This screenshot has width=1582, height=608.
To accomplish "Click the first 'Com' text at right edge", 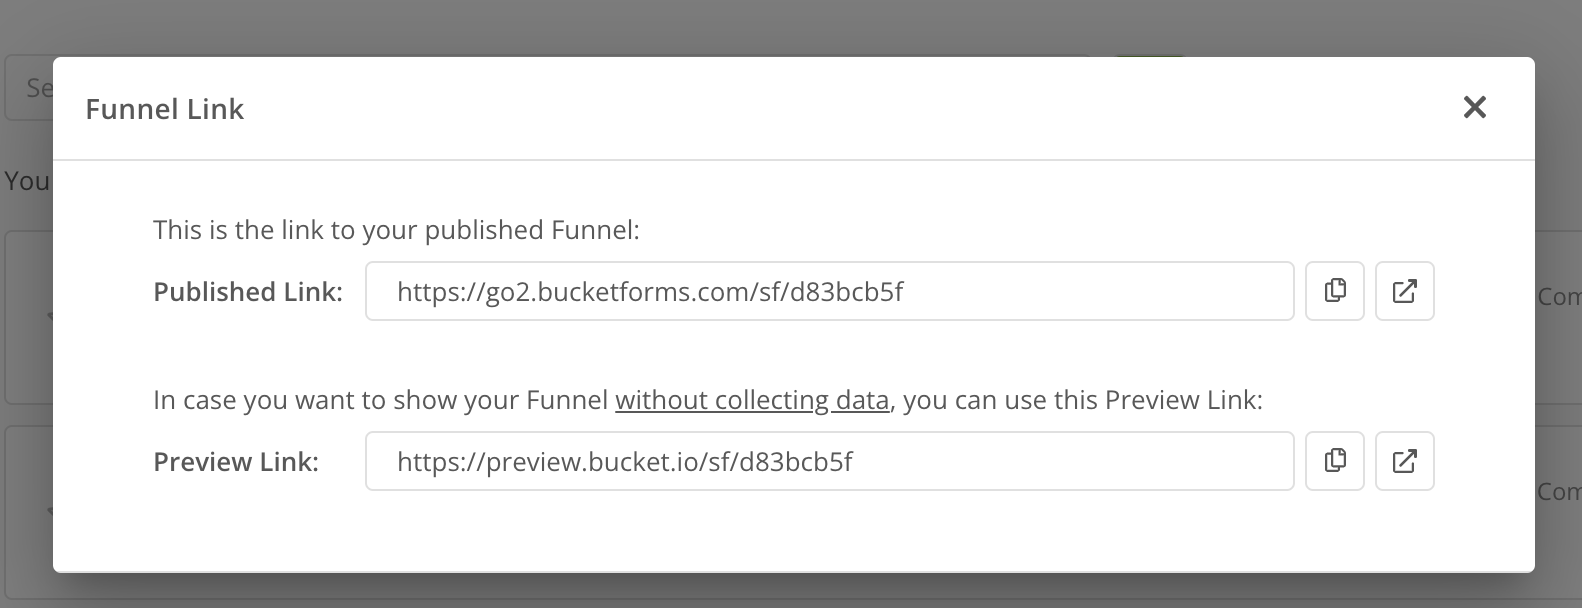I will (x=1558, y=297).
